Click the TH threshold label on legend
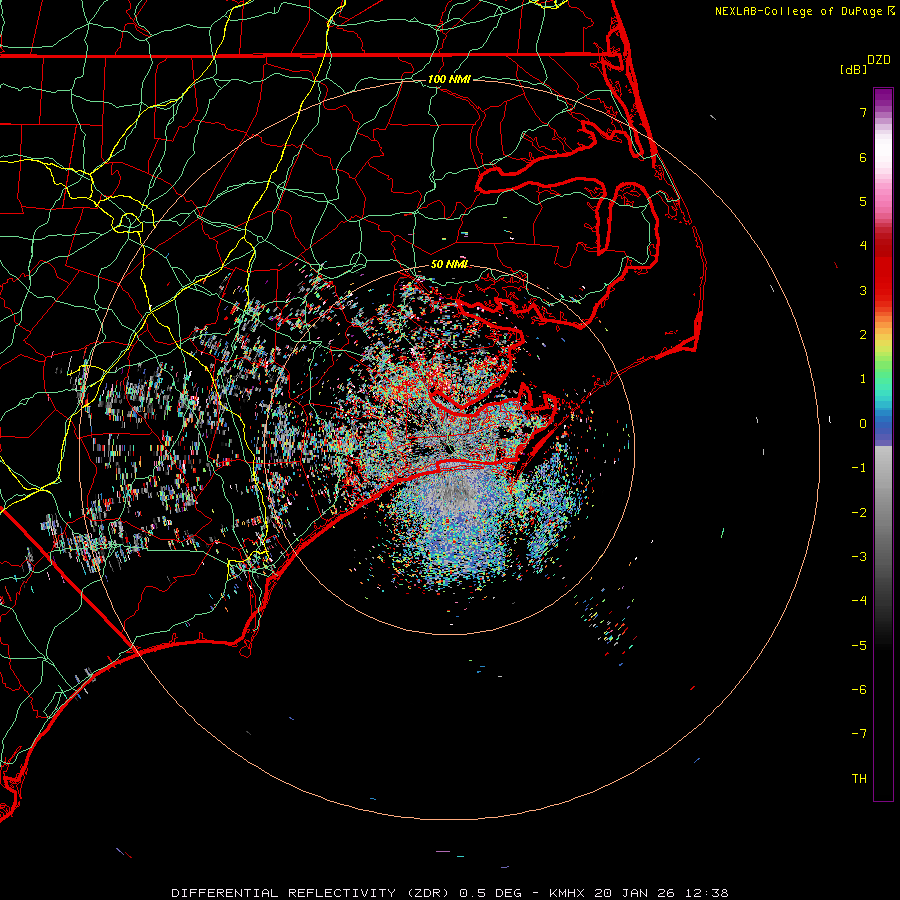The image size is (900, 900). [859, 779]
